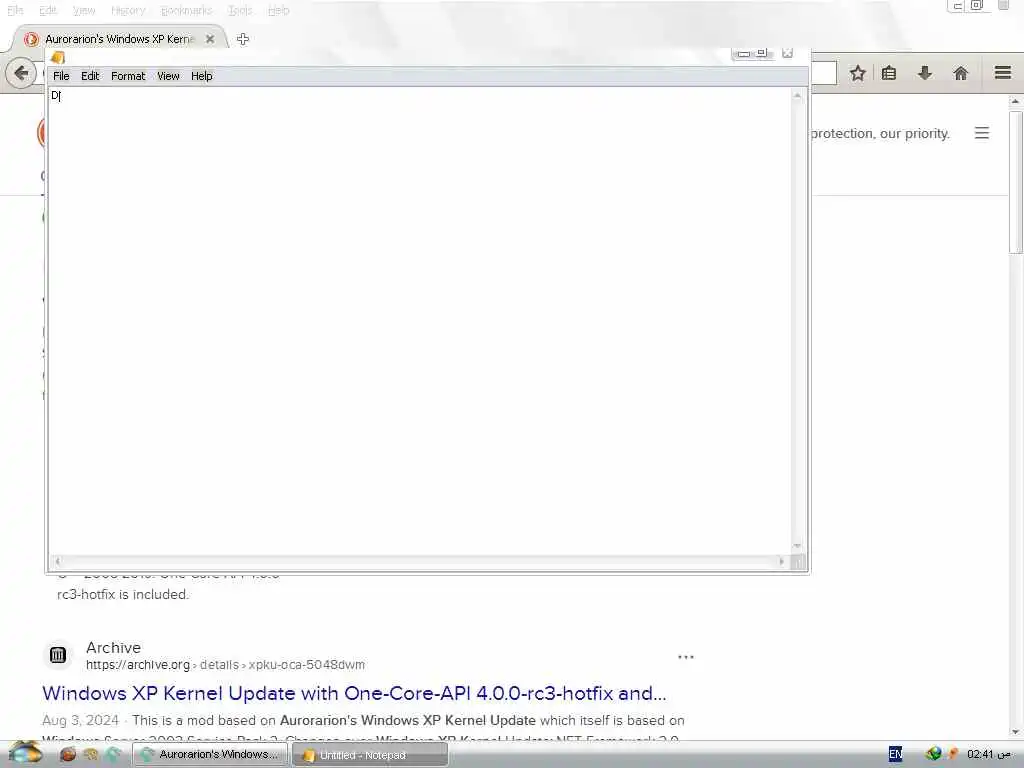Click the browser page scrollbar thumb

coord(1016,183)
